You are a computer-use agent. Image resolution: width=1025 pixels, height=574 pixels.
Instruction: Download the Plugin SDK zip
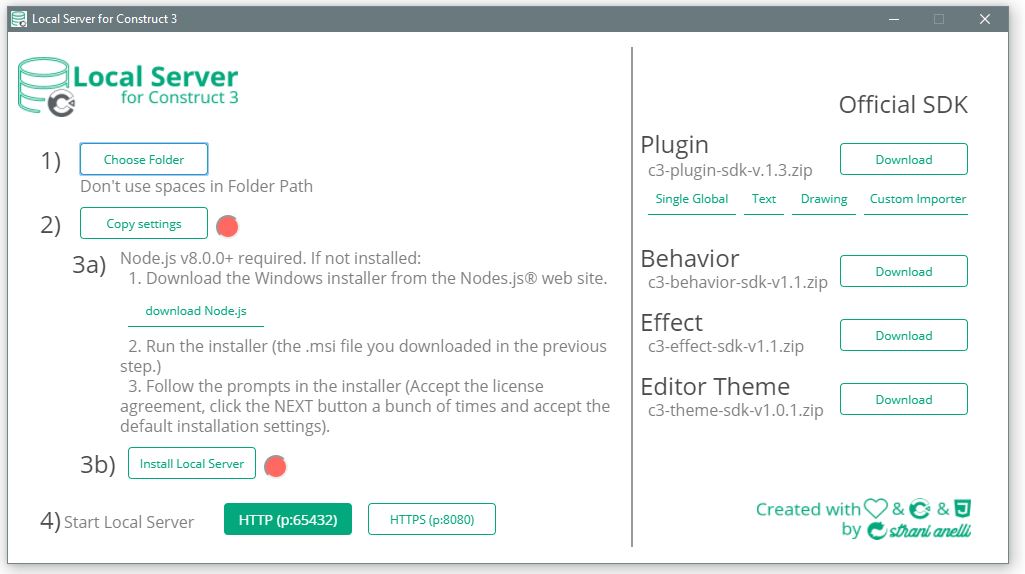[903, 160]
